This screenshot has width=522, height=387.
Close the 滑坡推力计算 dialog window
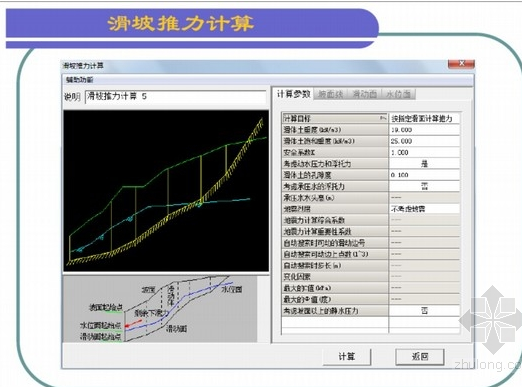pos(461,63)
